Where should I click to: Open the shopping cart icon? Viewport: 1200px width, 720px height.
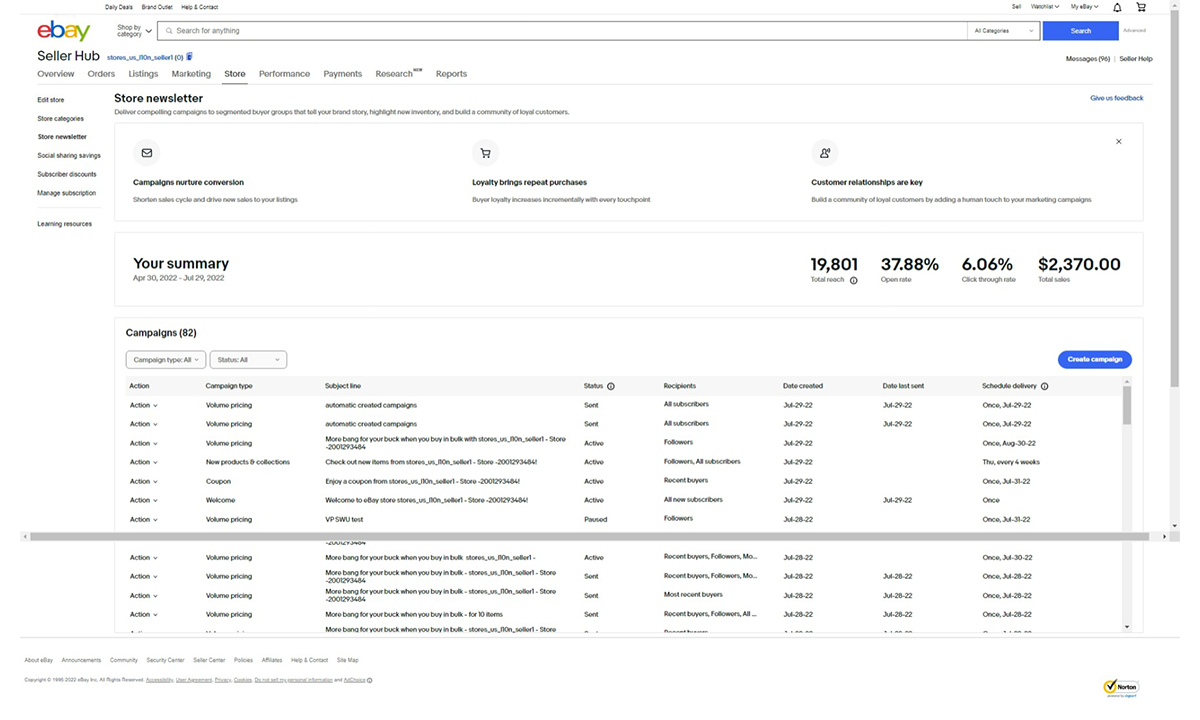click(x=1141, y=7)
